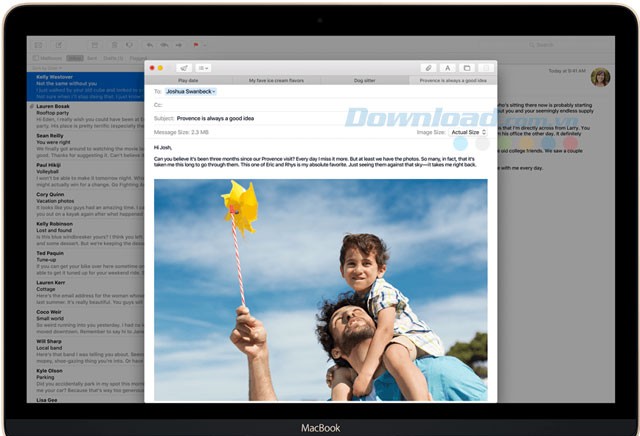Open Lauren Bosak Rooftop party email

point(85,116)
